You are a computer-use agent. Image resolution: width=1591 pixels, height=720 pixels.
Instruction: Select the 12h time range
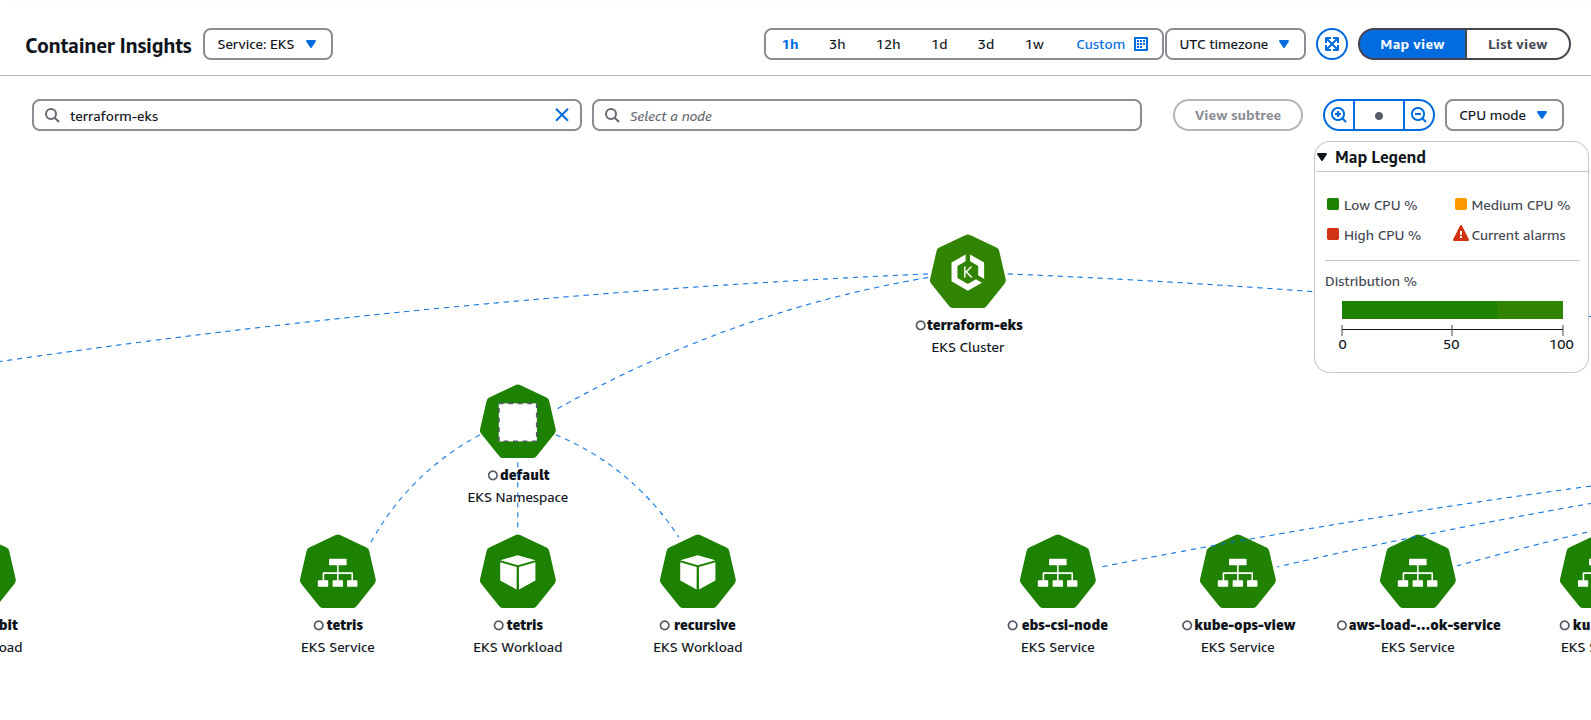point(888,44)
